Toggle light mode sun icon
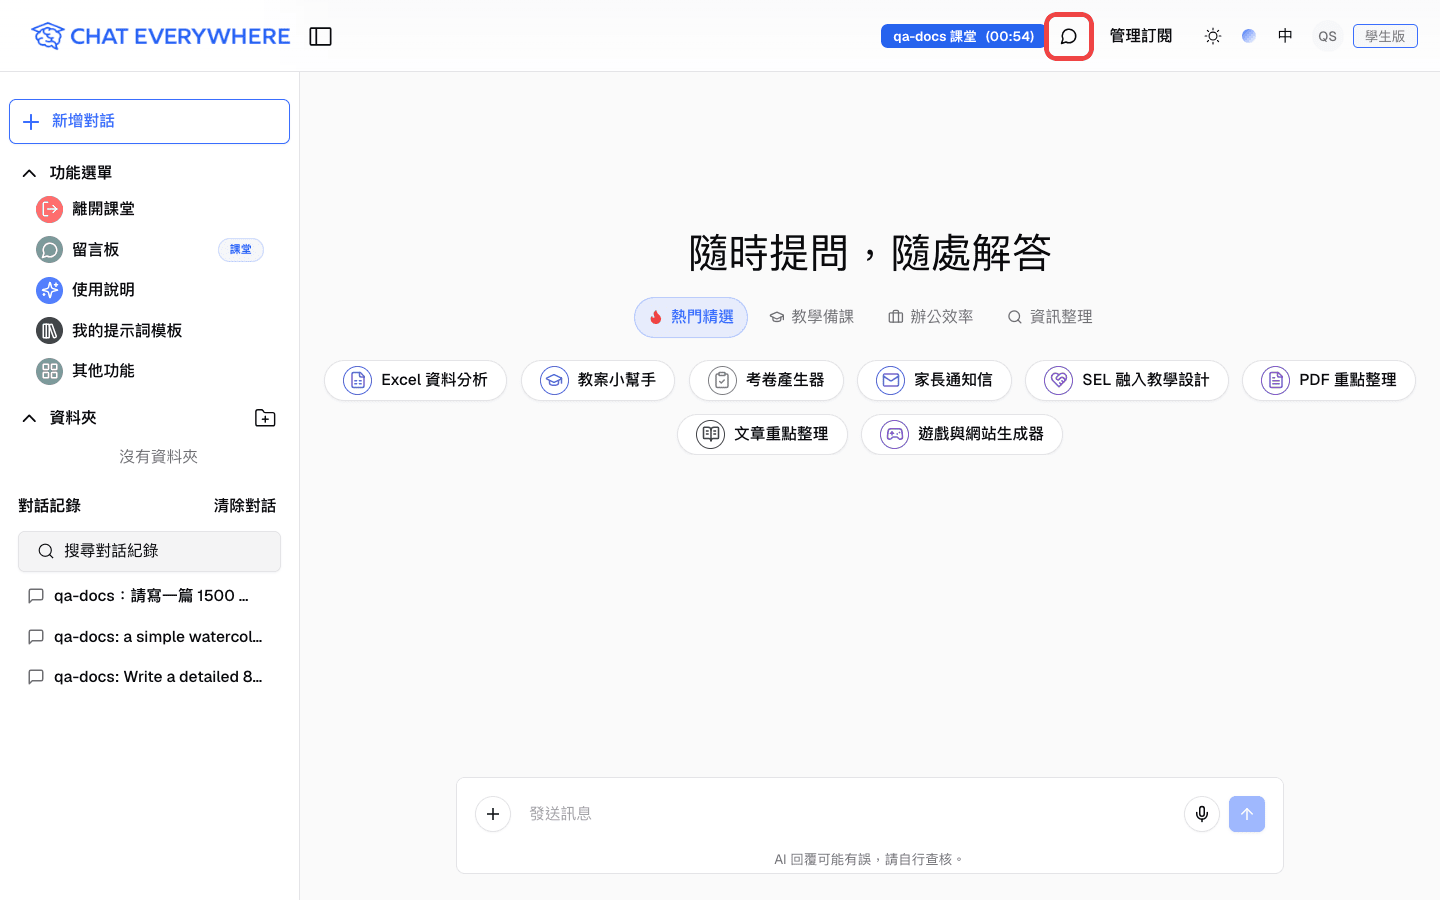This screenshot has width=1440, height=900. pyautogui.click(x=1213, y=36)
